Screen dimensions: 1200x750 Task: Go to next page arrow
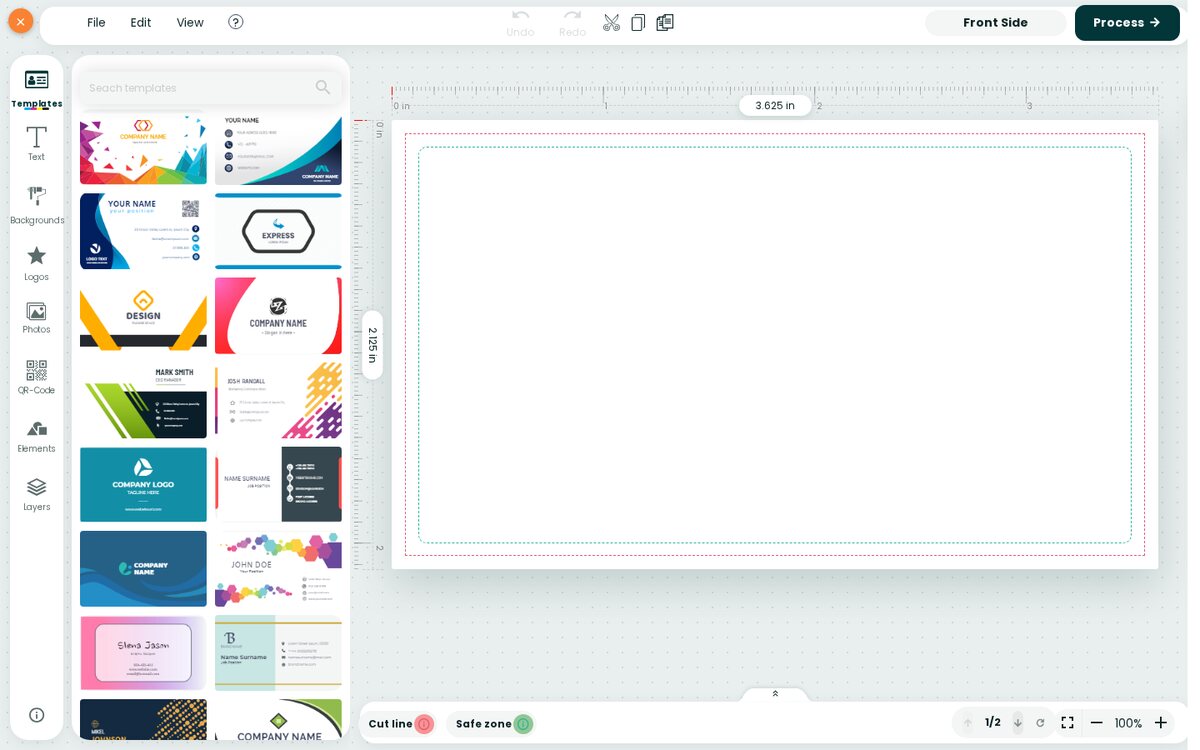tap(1018, 723)
